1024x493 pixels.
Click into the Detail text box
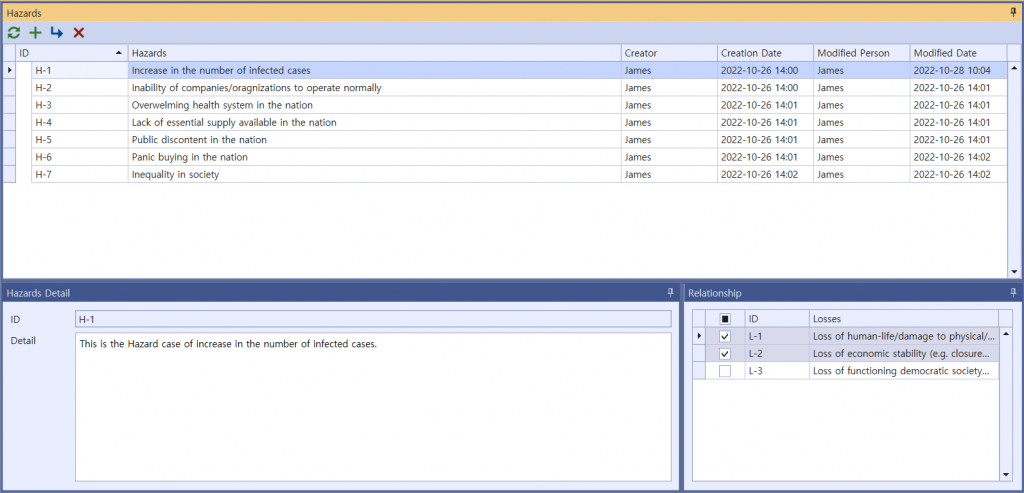coord(372,405)
